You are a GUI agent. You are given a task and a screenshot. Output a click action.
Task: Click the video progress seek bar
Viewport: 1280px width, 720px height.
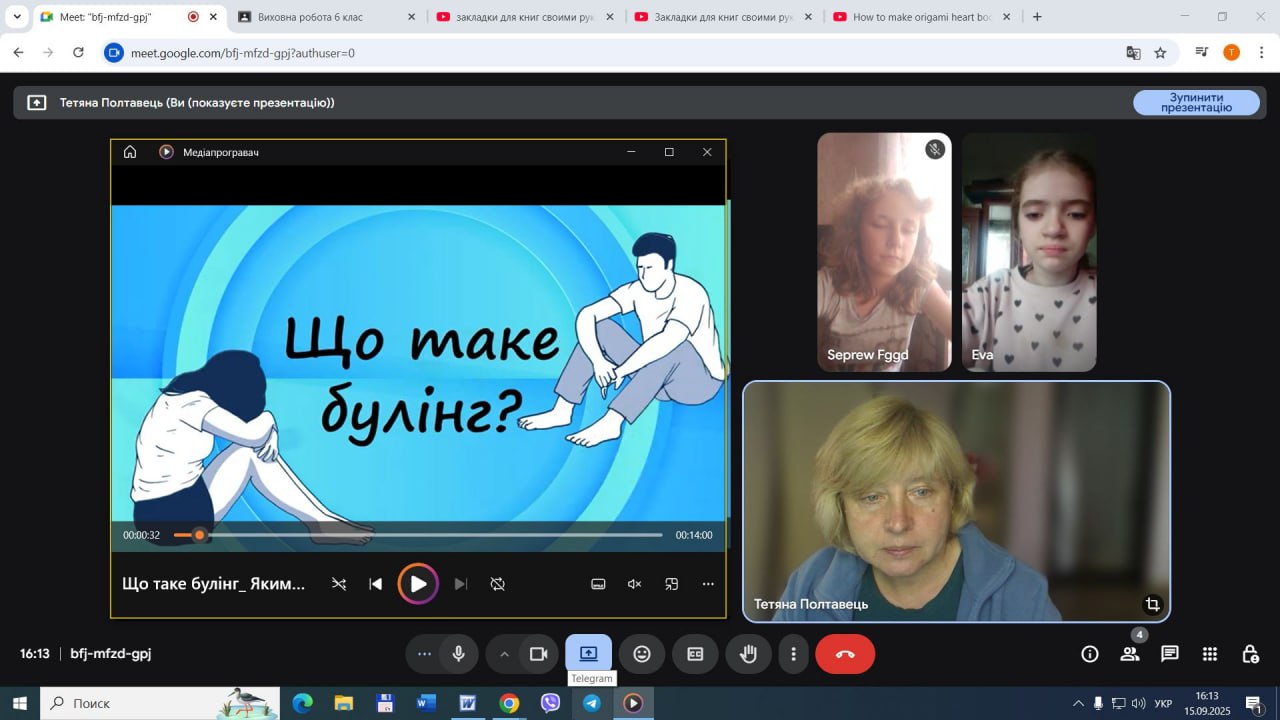(x=420, y=535)
